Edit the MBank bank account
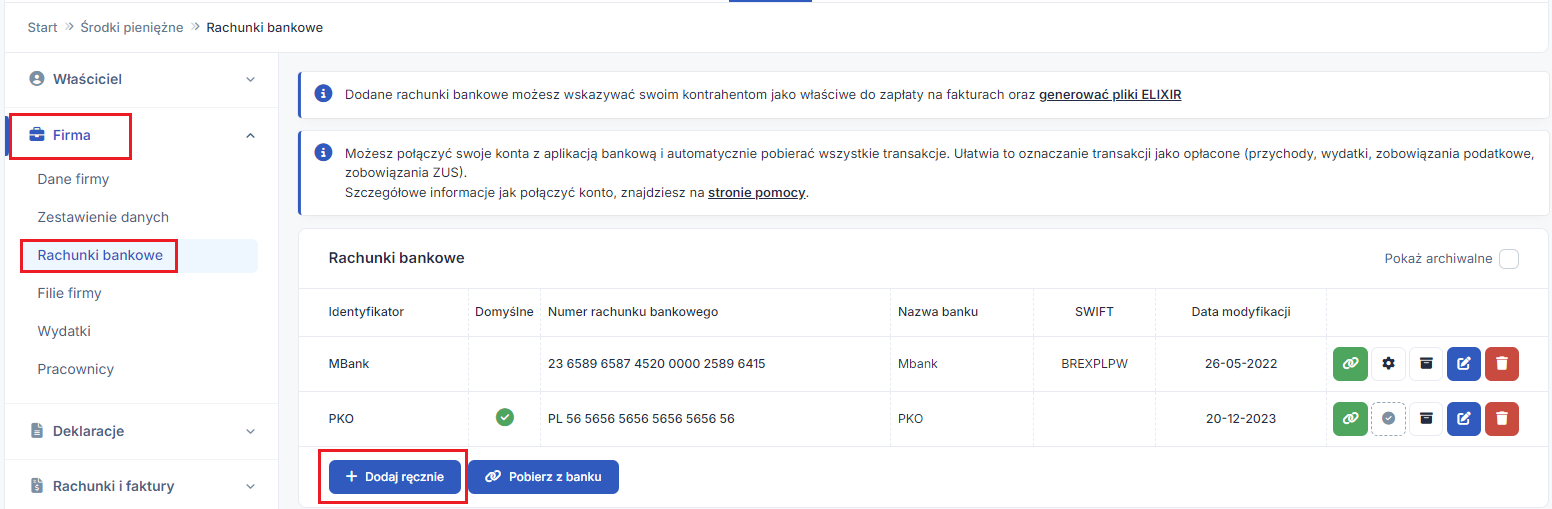Viewport: 1552px width, 509px height. pos(1464,364)
